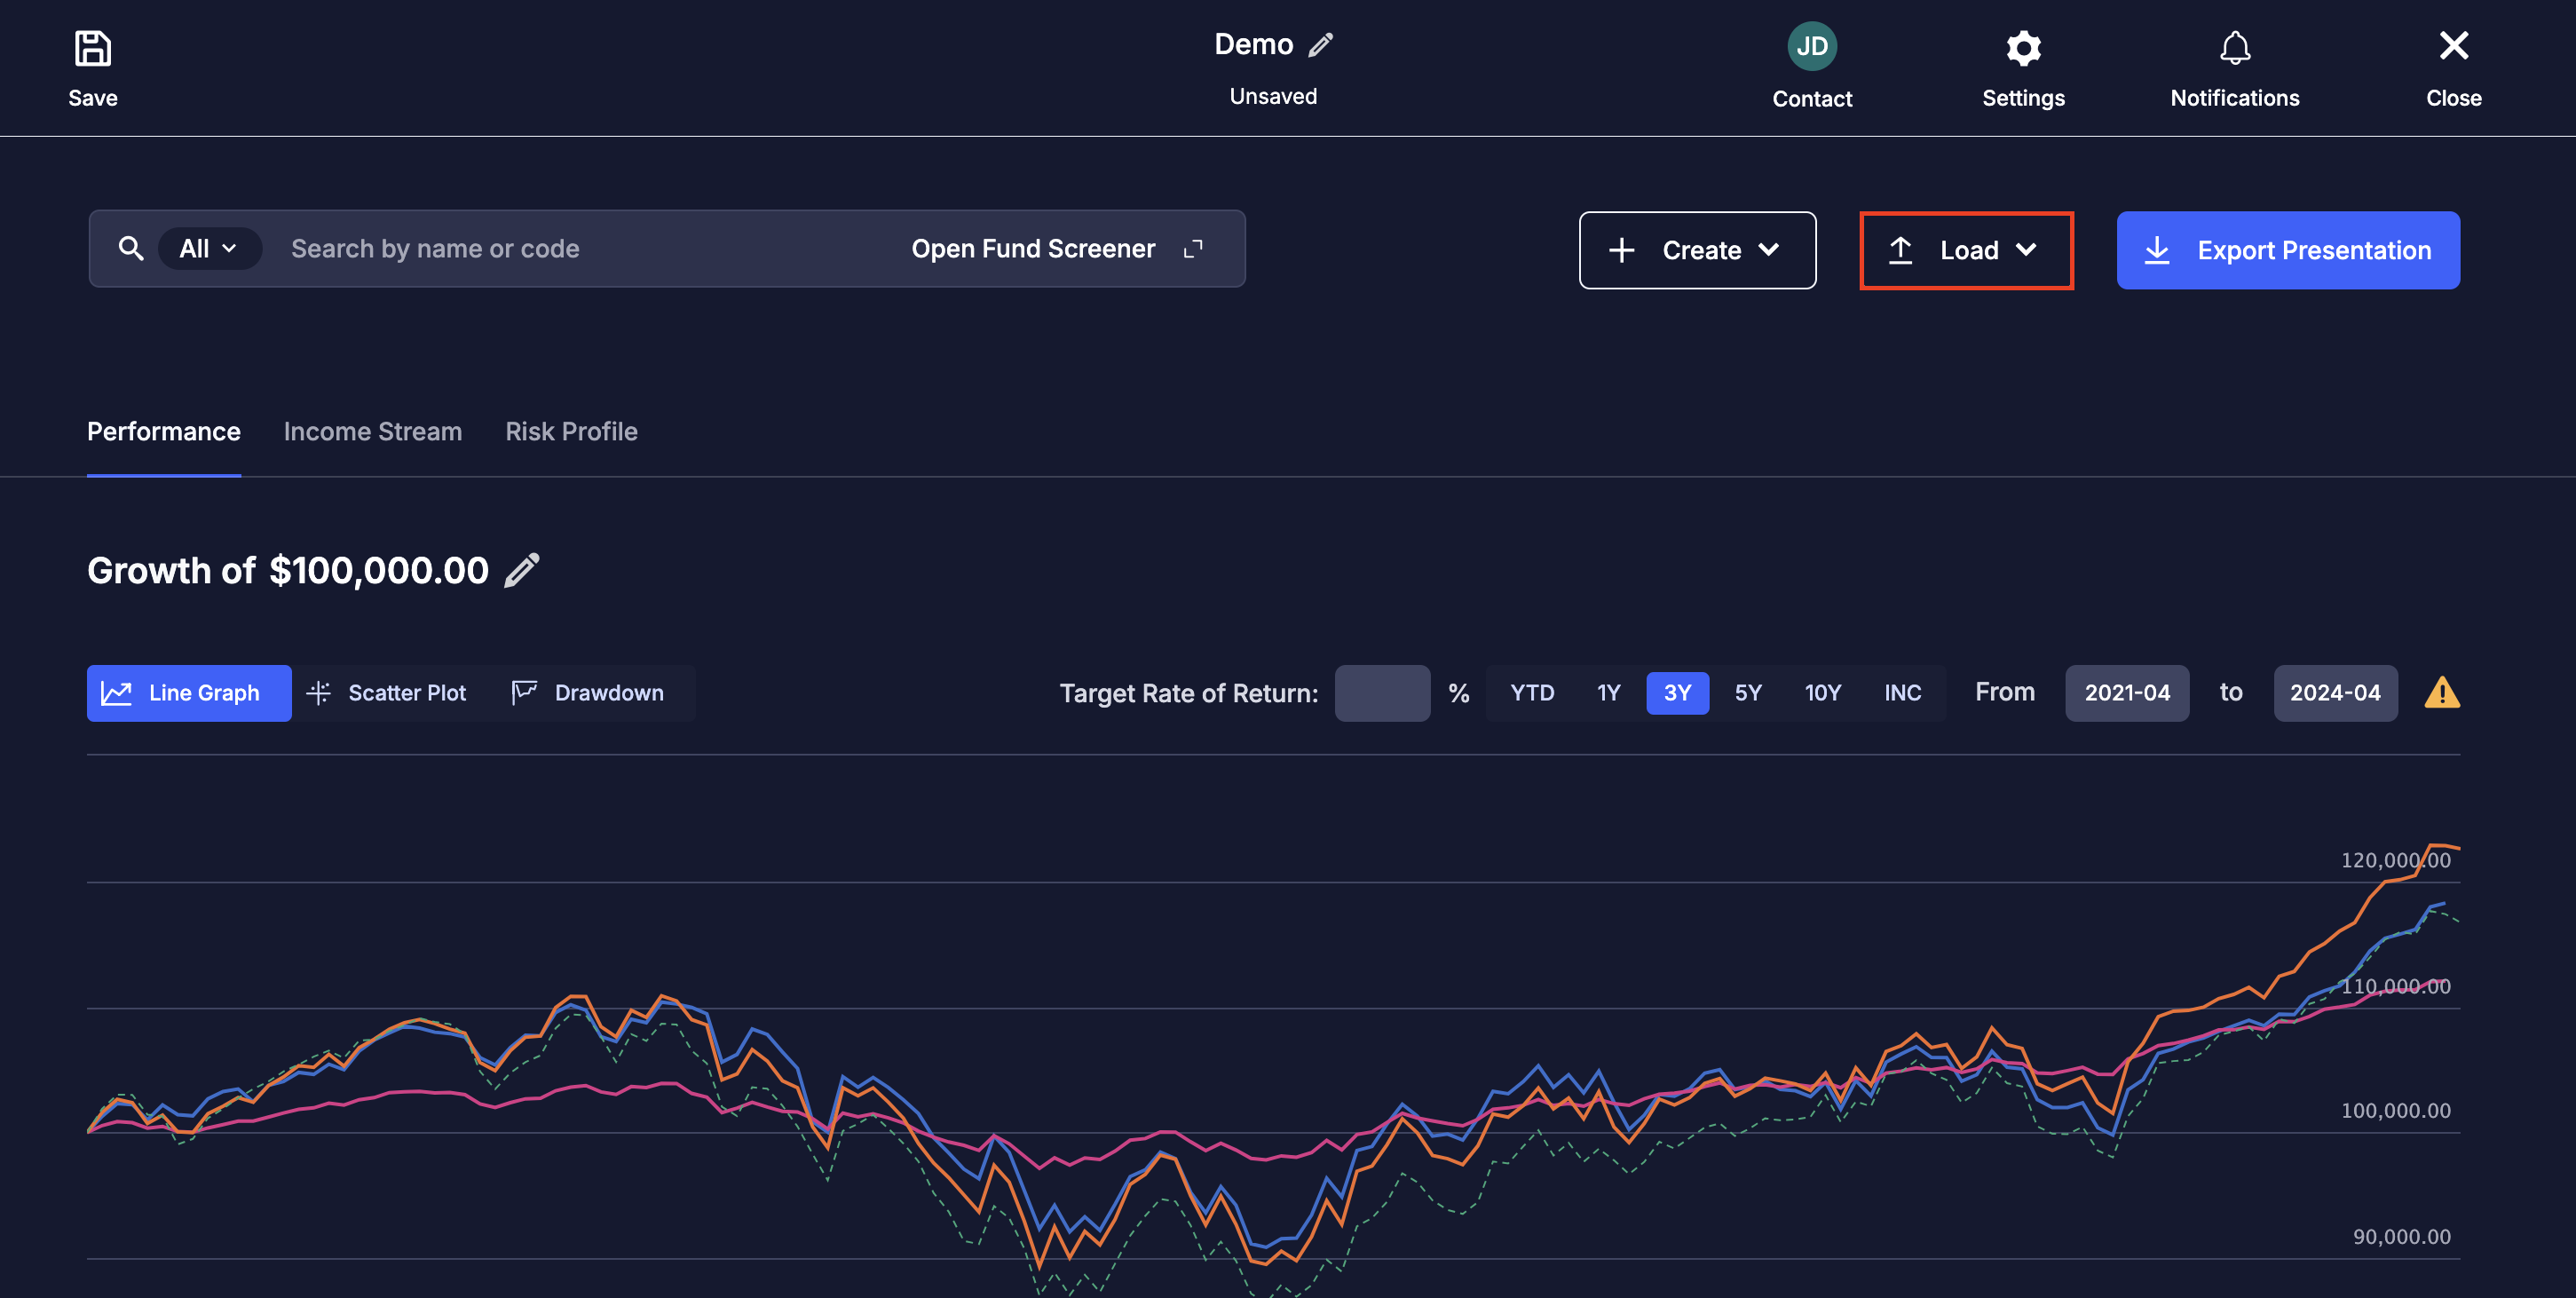Open Notifications bell icon
This screenshot has height=1298, width=2576.
[x=2234, y=48]
